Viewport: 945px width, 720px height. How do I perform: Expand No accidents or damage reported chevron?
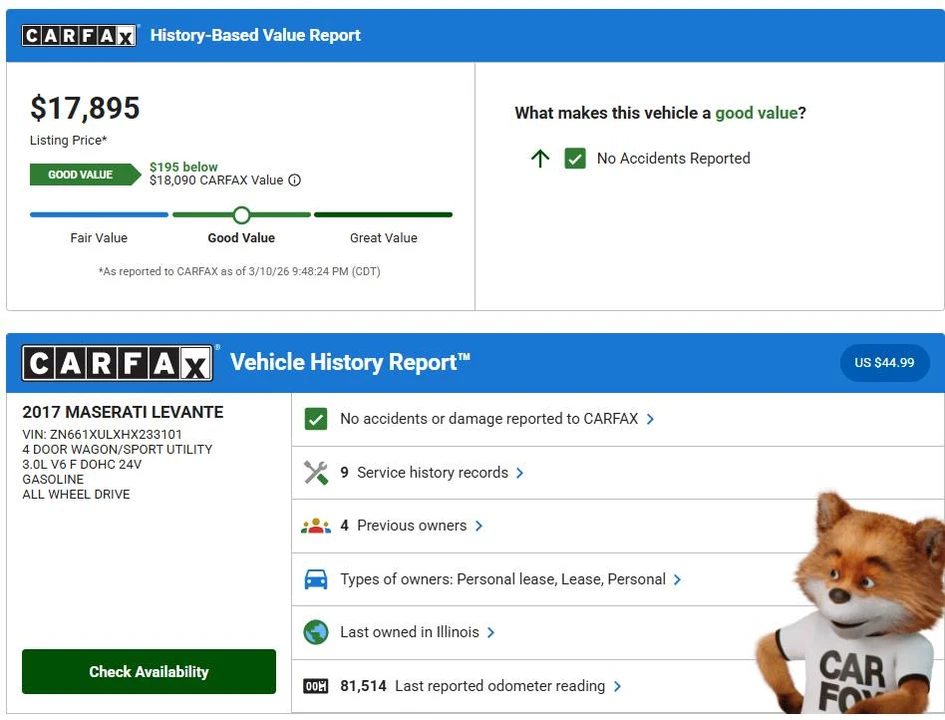point(650,419)
